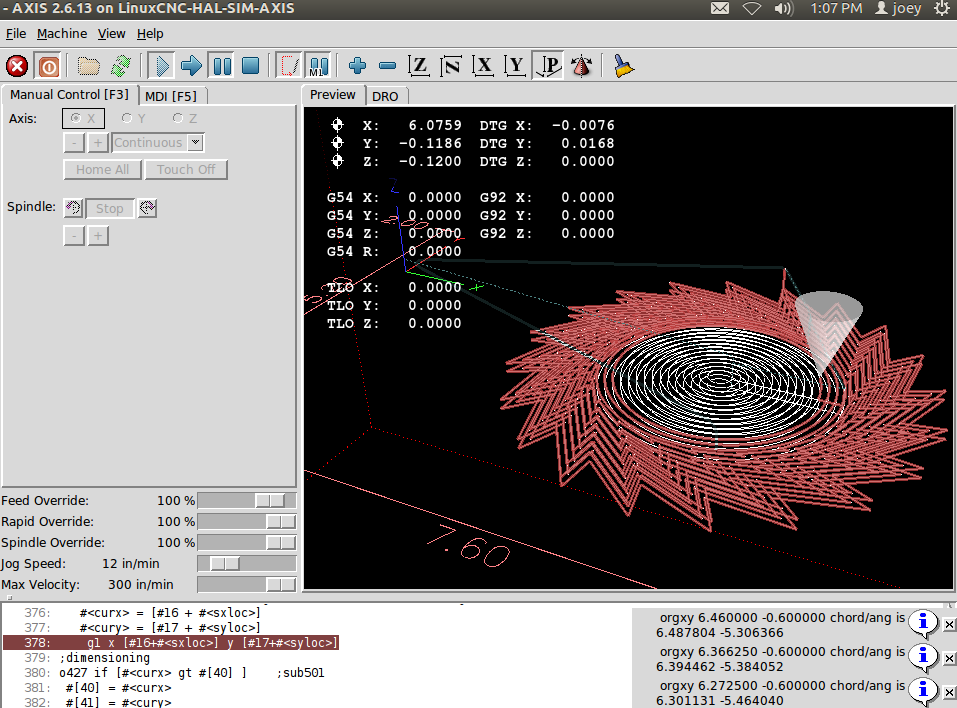The height and width of the screenshot is (708, 957).
Task: Open the Machine menu
Action: [x=62, y=33]
